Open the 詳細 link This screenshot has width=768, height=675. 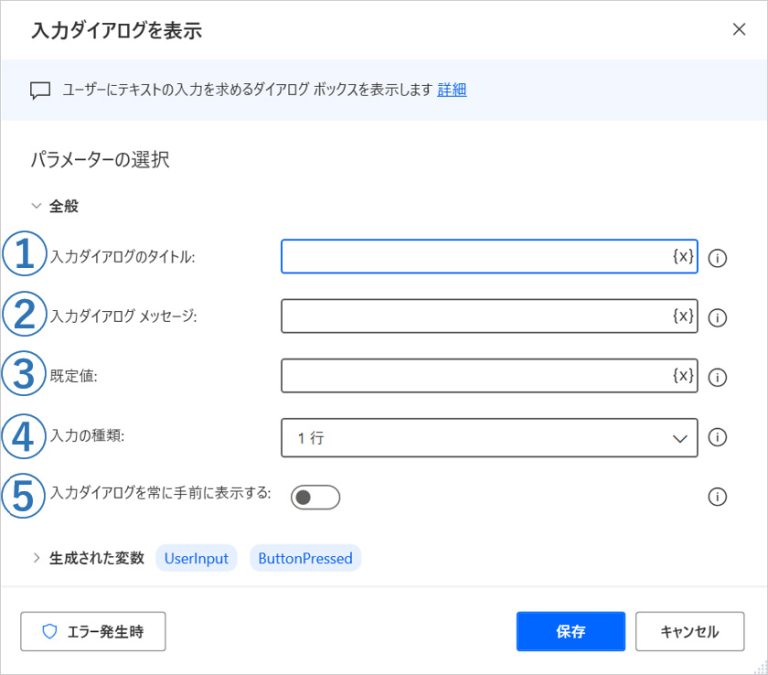[452, 89]
